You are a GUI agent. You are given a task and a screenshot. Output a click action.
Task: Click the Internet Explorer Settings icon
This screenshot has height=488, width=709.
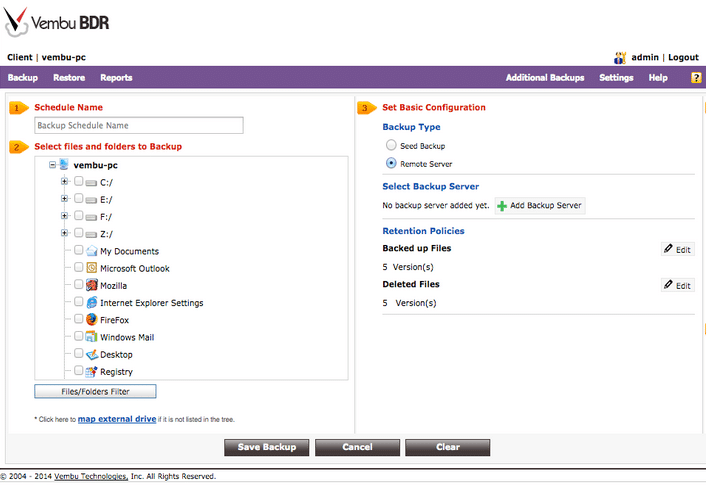point(92,302)
